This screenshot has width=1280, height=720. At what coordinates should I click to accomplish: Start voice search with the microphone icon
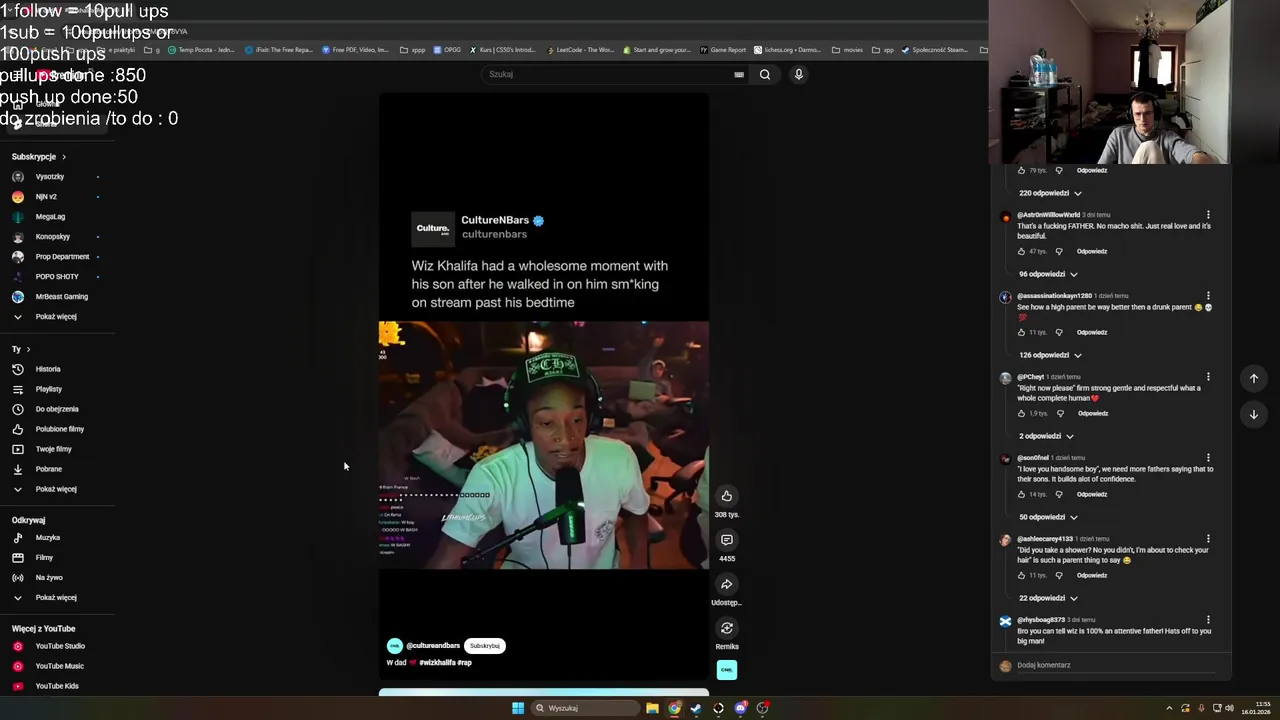point(799,74)
